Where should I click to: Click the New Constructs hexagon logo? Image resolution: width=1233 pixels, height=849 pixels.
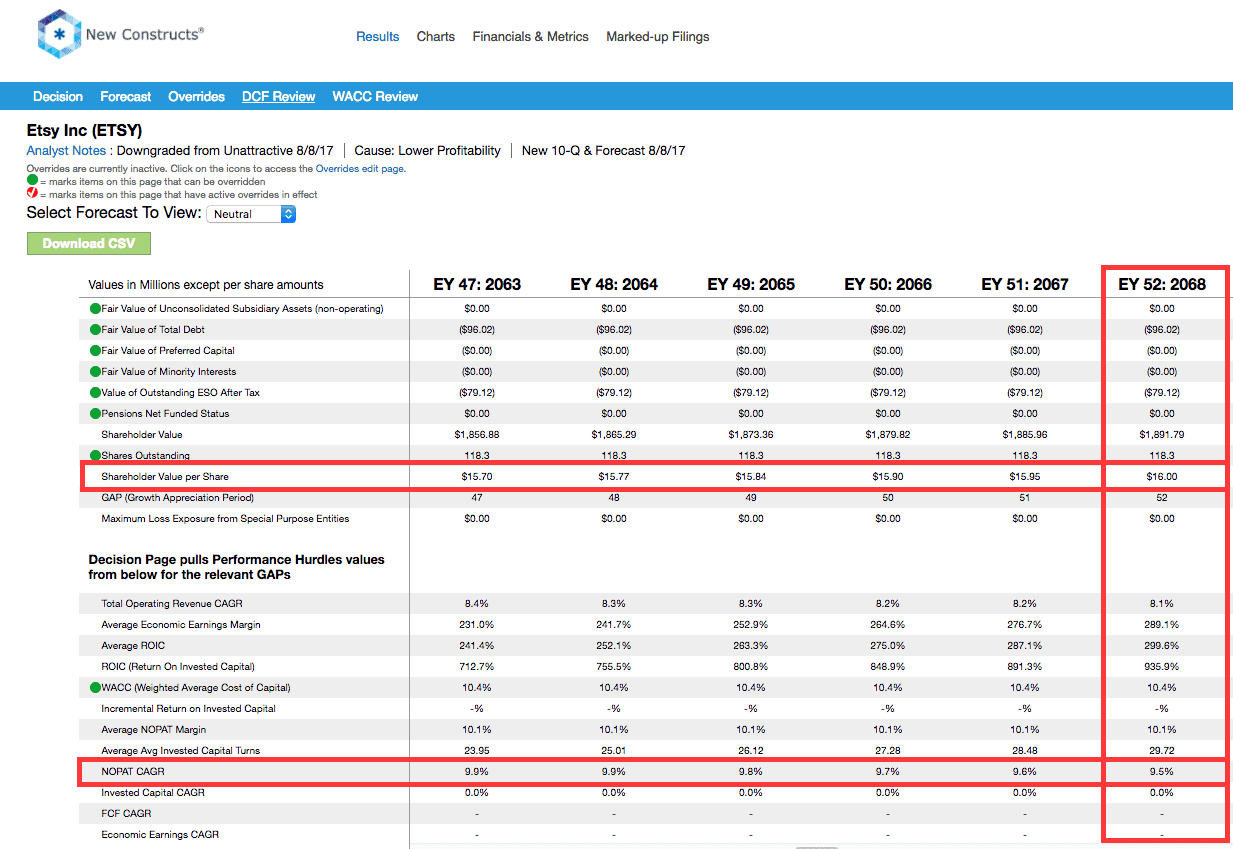pyautogui.click(x=58, y=34)
